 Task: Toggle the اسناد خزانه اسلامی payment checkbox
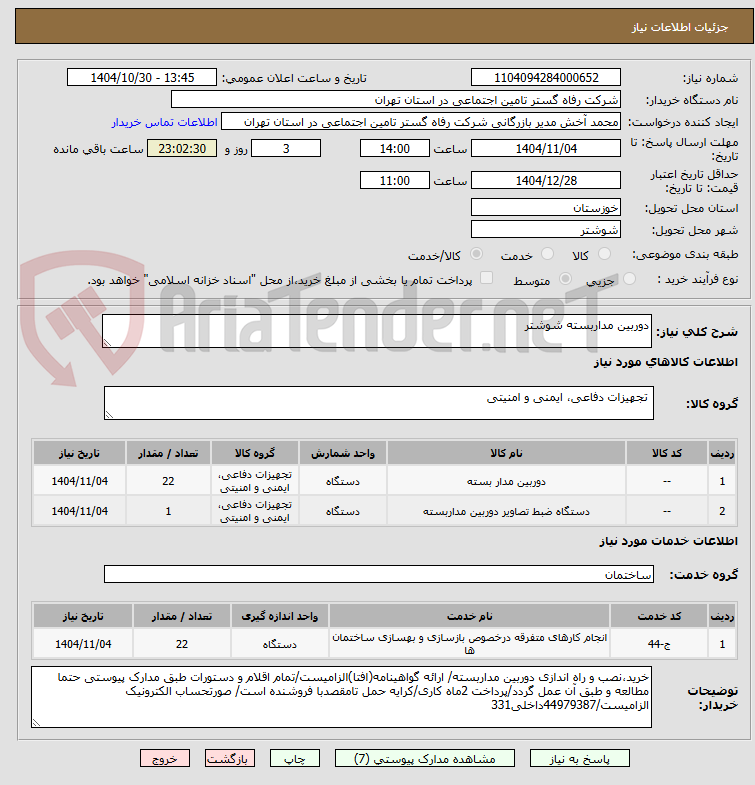point(486,278)
